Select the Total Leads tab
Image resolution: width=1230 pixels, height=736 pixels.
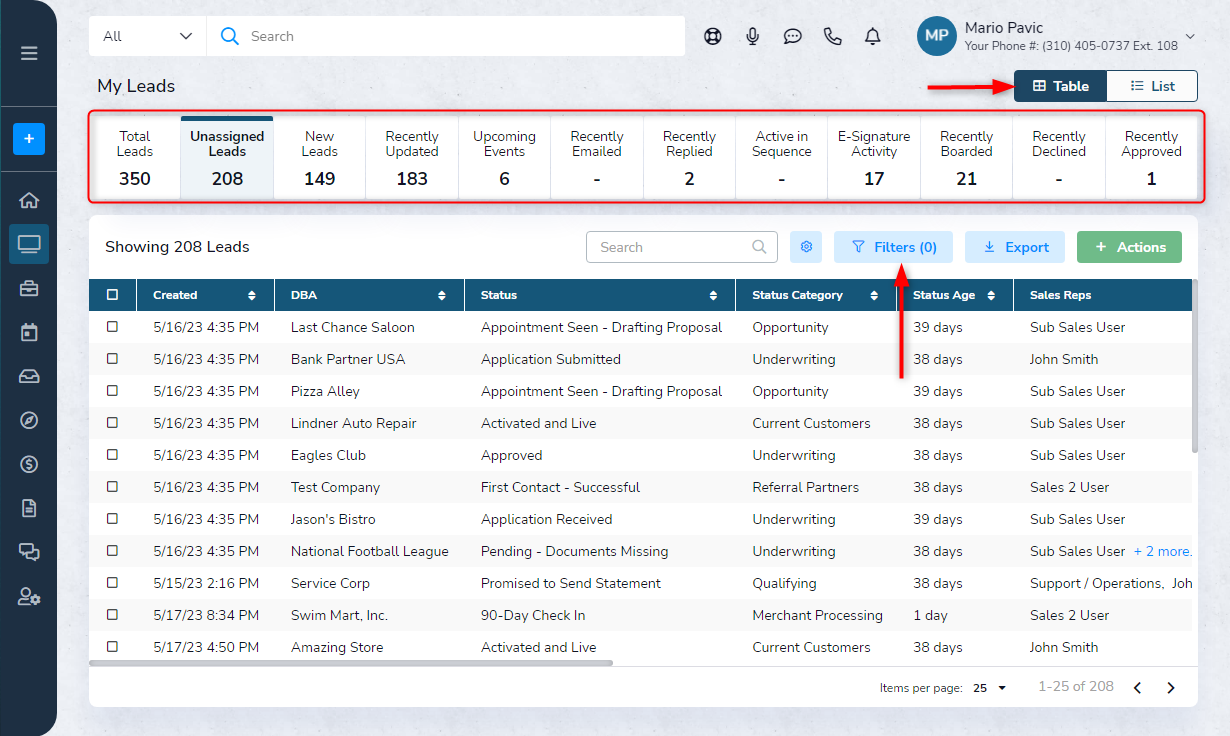pyautogui.click(x=135, y=158)
